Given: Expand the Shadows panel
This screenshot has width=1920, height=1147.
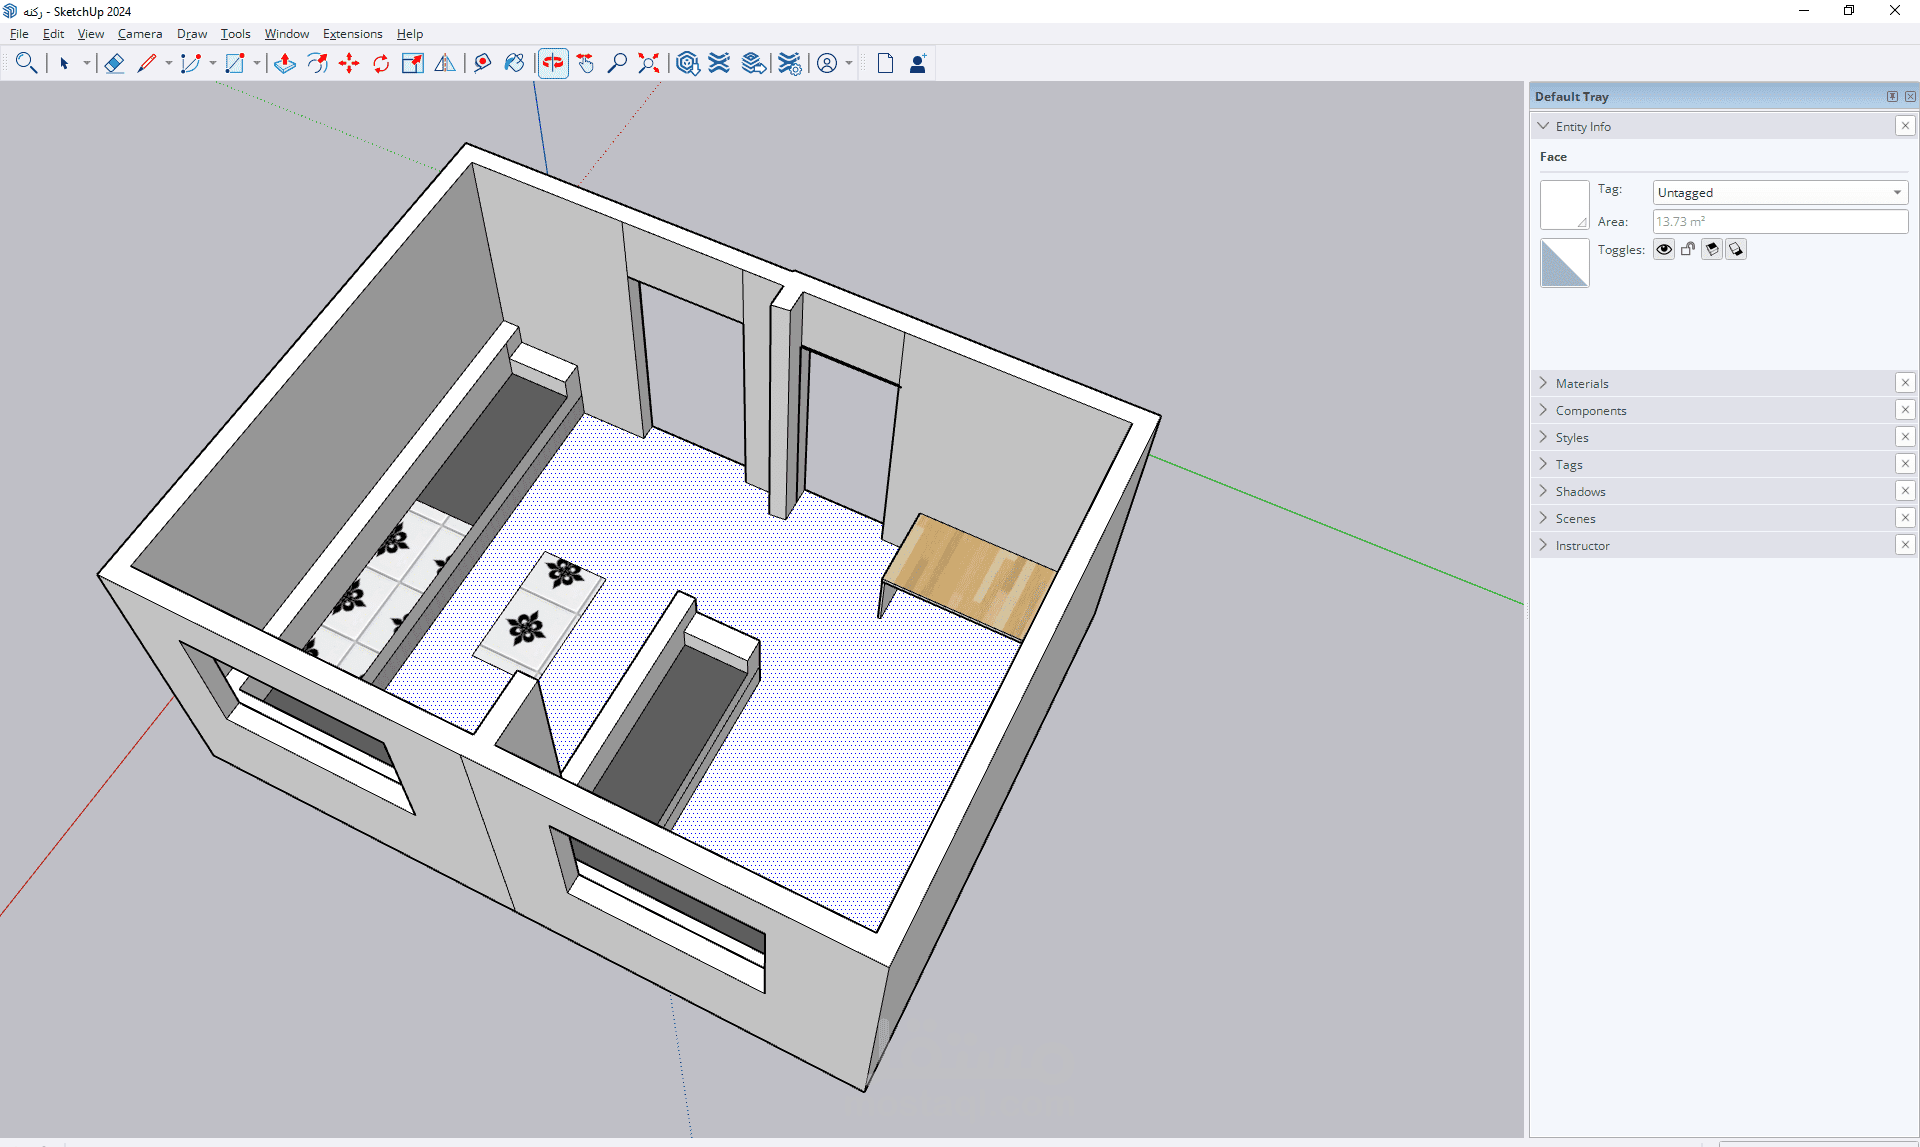Looking at the screenshot, I should click(x=1580, y=492).
